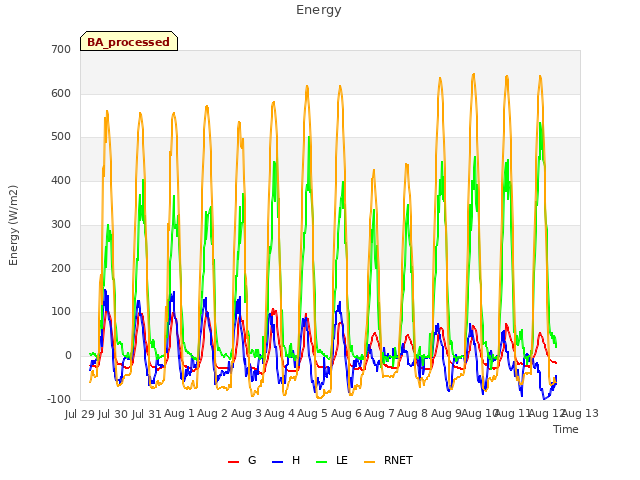Click the blue H legend swatch
Image resolution: width=640 pixels, height=480 pixels.
277,462
